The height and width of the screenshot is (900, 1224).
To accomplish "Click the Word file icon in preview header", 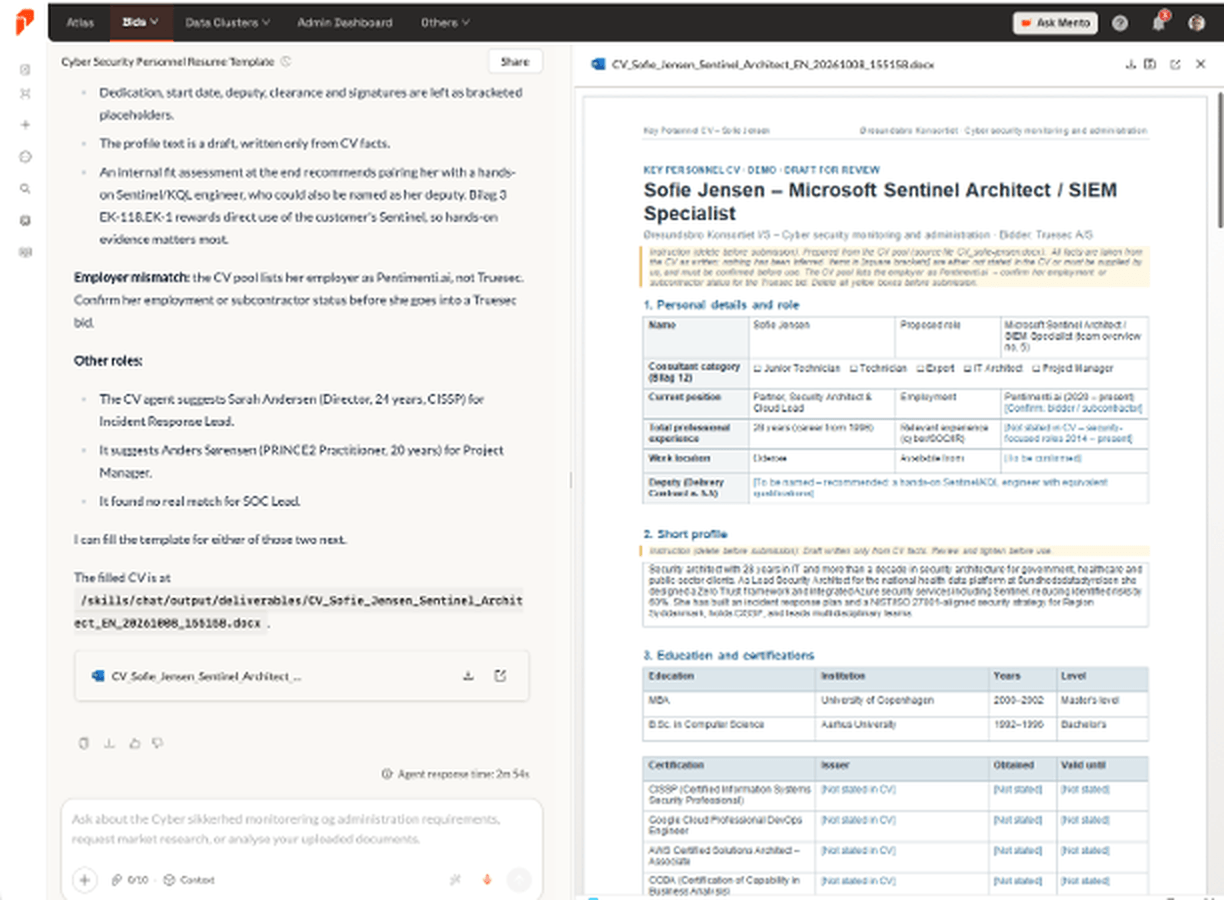I will point(598,64).
